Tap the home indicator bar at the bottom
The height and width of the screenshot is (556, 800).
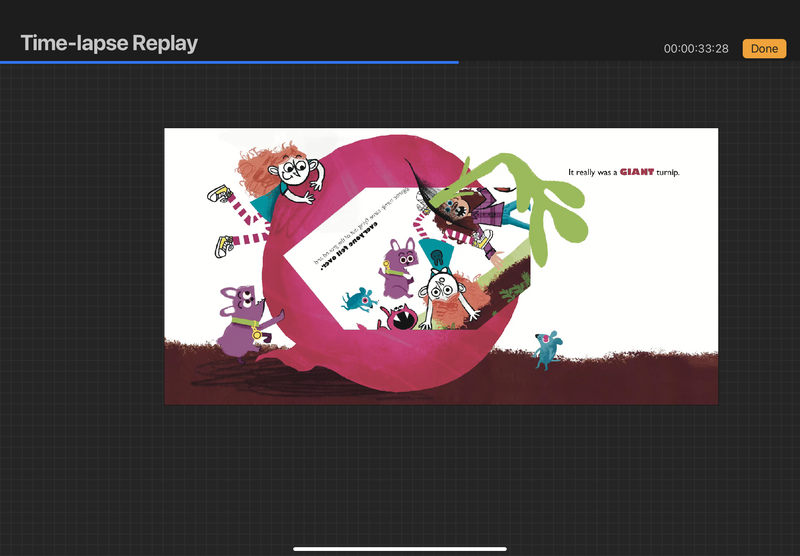[x=400, y=548]
